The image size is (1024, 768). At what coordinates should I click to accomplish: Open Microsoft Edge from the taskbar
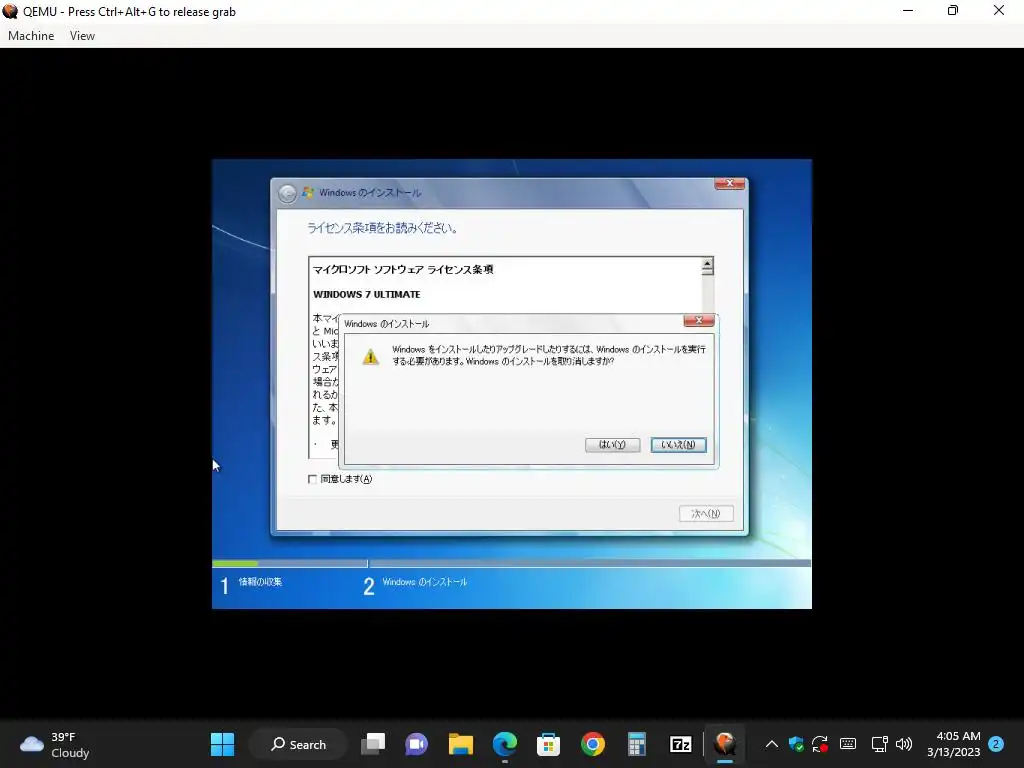click(505, 744)
